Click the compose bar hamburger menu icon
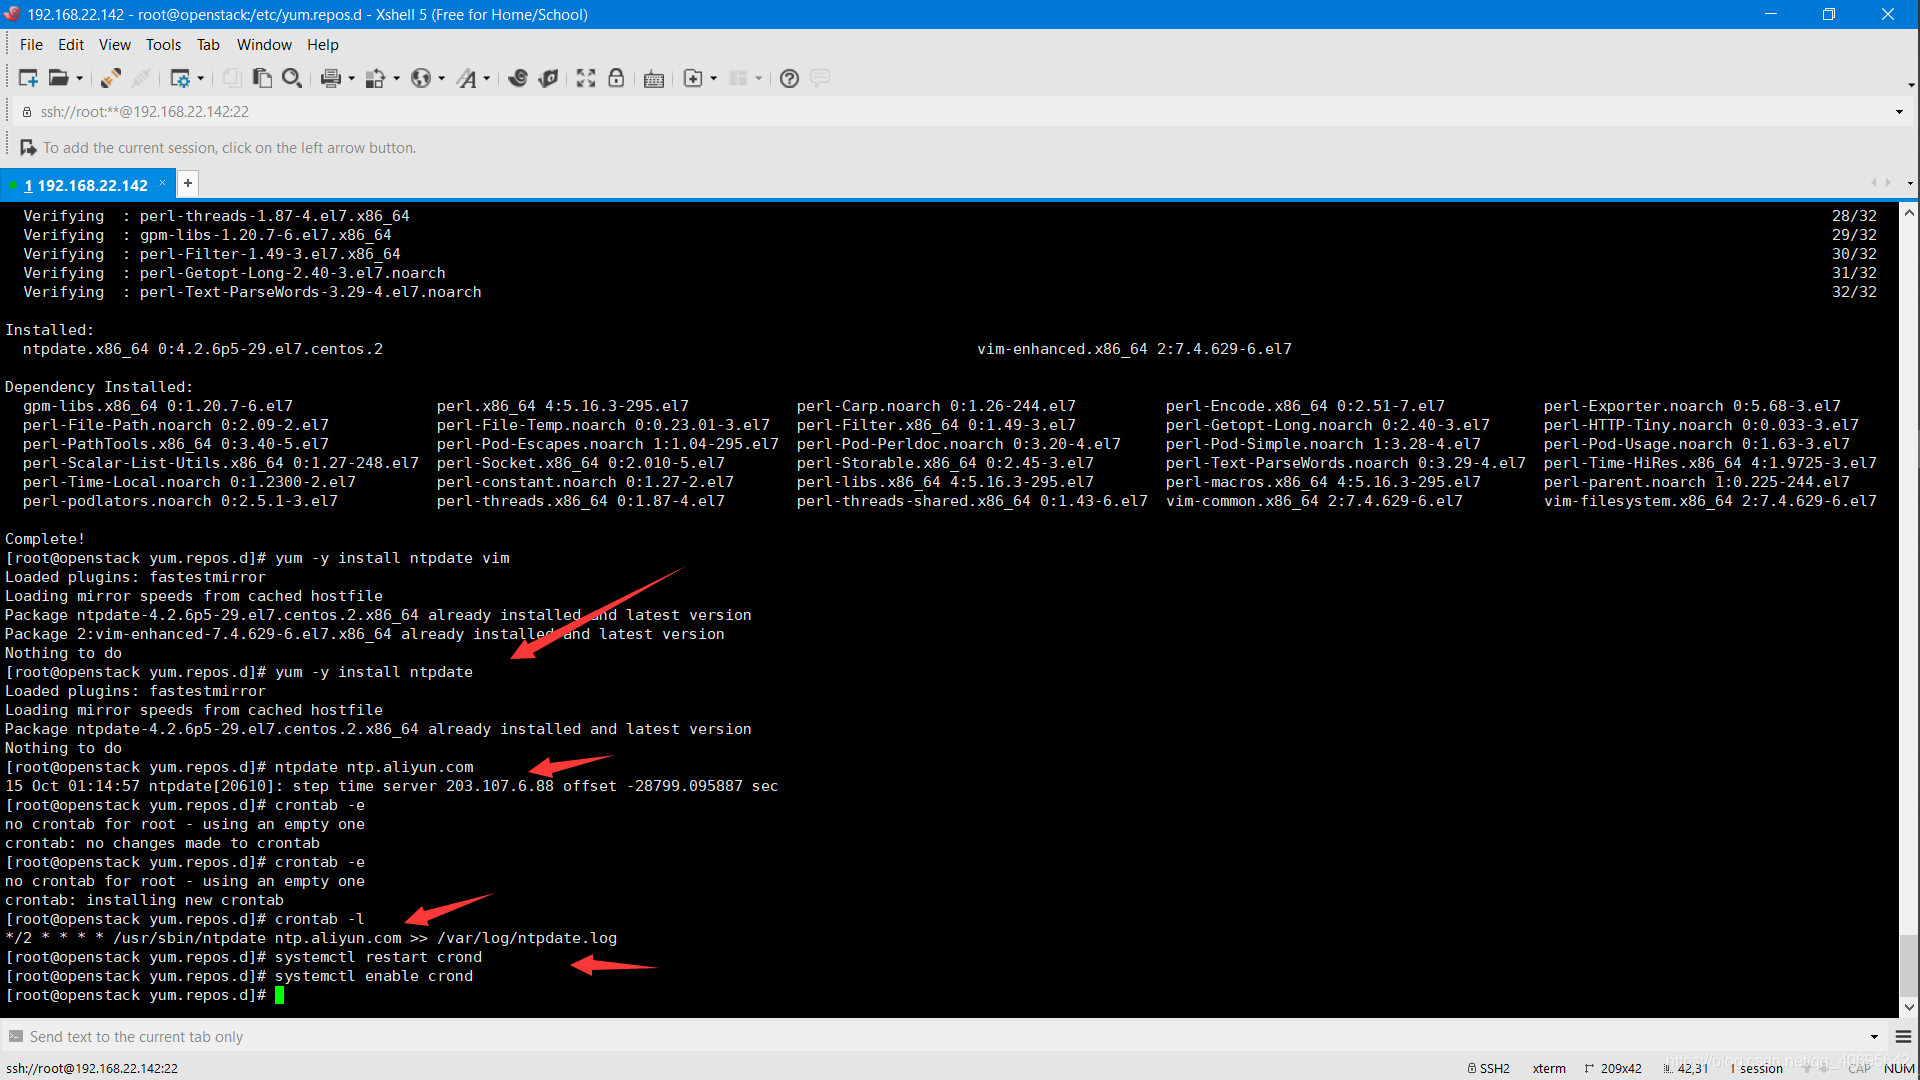The image size is (1920, 1080). click(x=1904, y=1037)
